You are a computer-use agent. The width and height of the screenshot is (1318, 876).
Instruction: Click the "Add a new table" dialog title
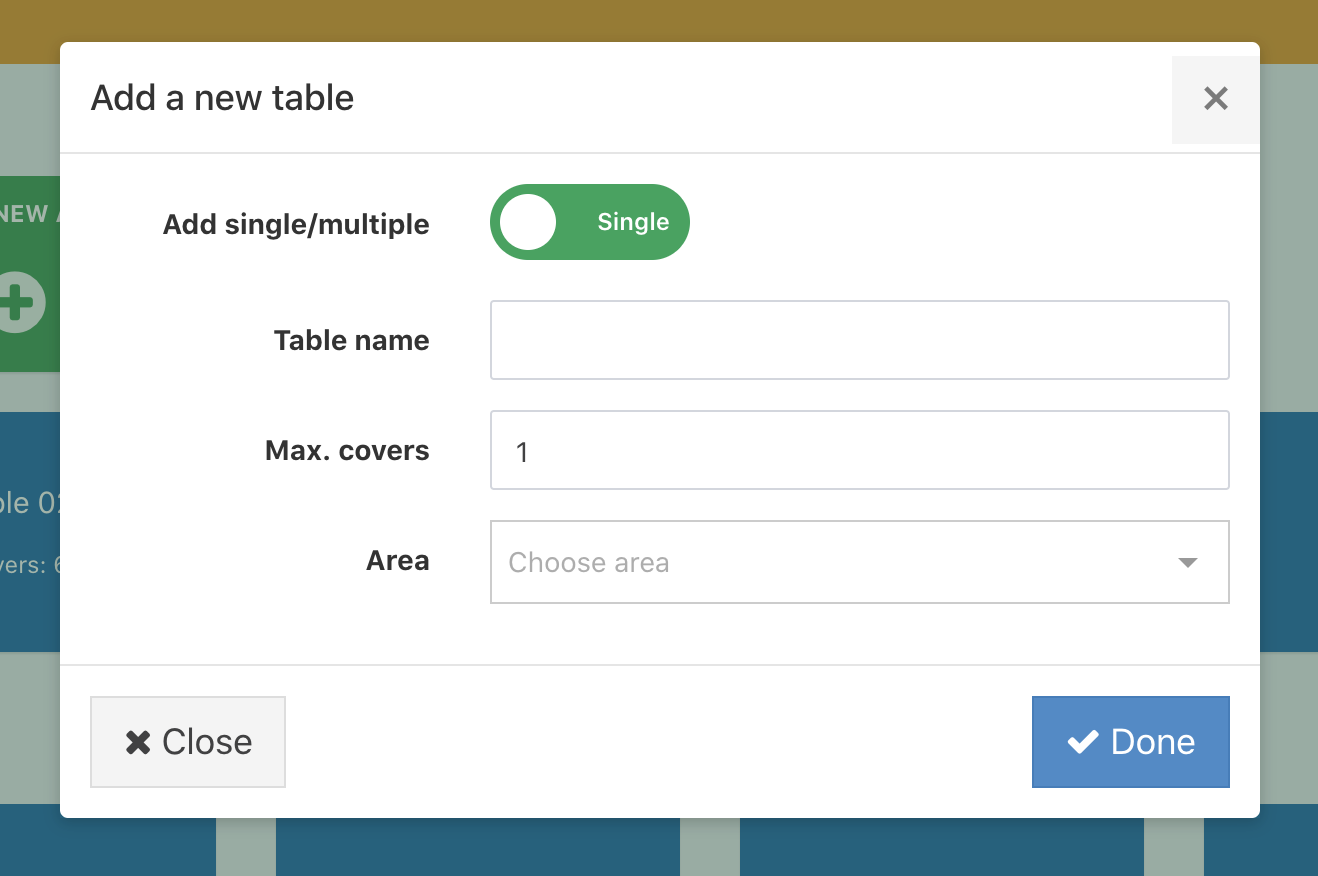[x=222, y=98]
